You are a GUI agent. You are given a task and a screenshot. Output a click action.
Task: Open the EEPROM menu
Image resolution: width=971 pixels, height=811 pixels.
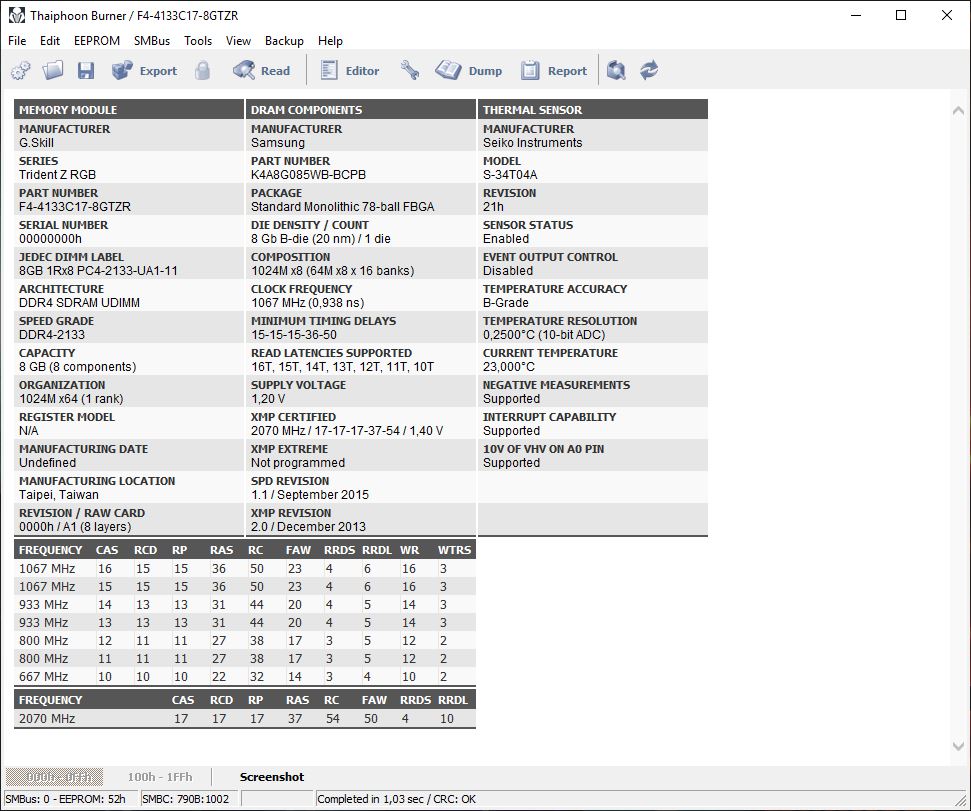pos(97,41)
